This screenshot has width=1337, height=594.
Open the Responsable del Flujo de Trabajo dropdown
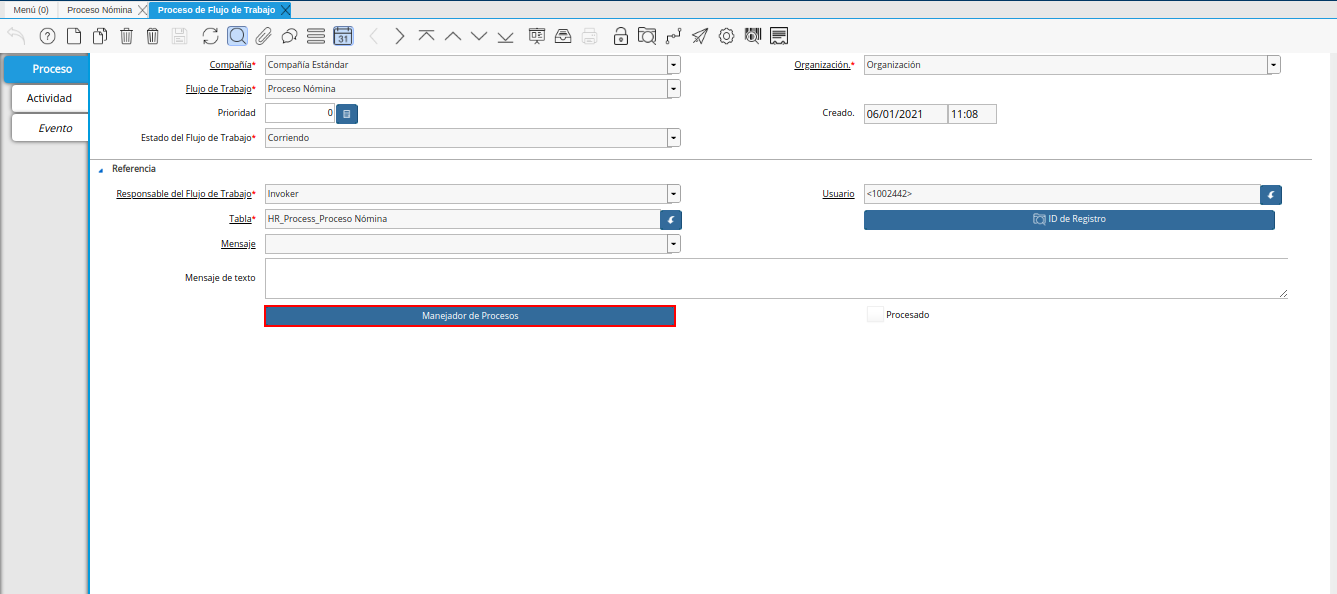[673, 194]
